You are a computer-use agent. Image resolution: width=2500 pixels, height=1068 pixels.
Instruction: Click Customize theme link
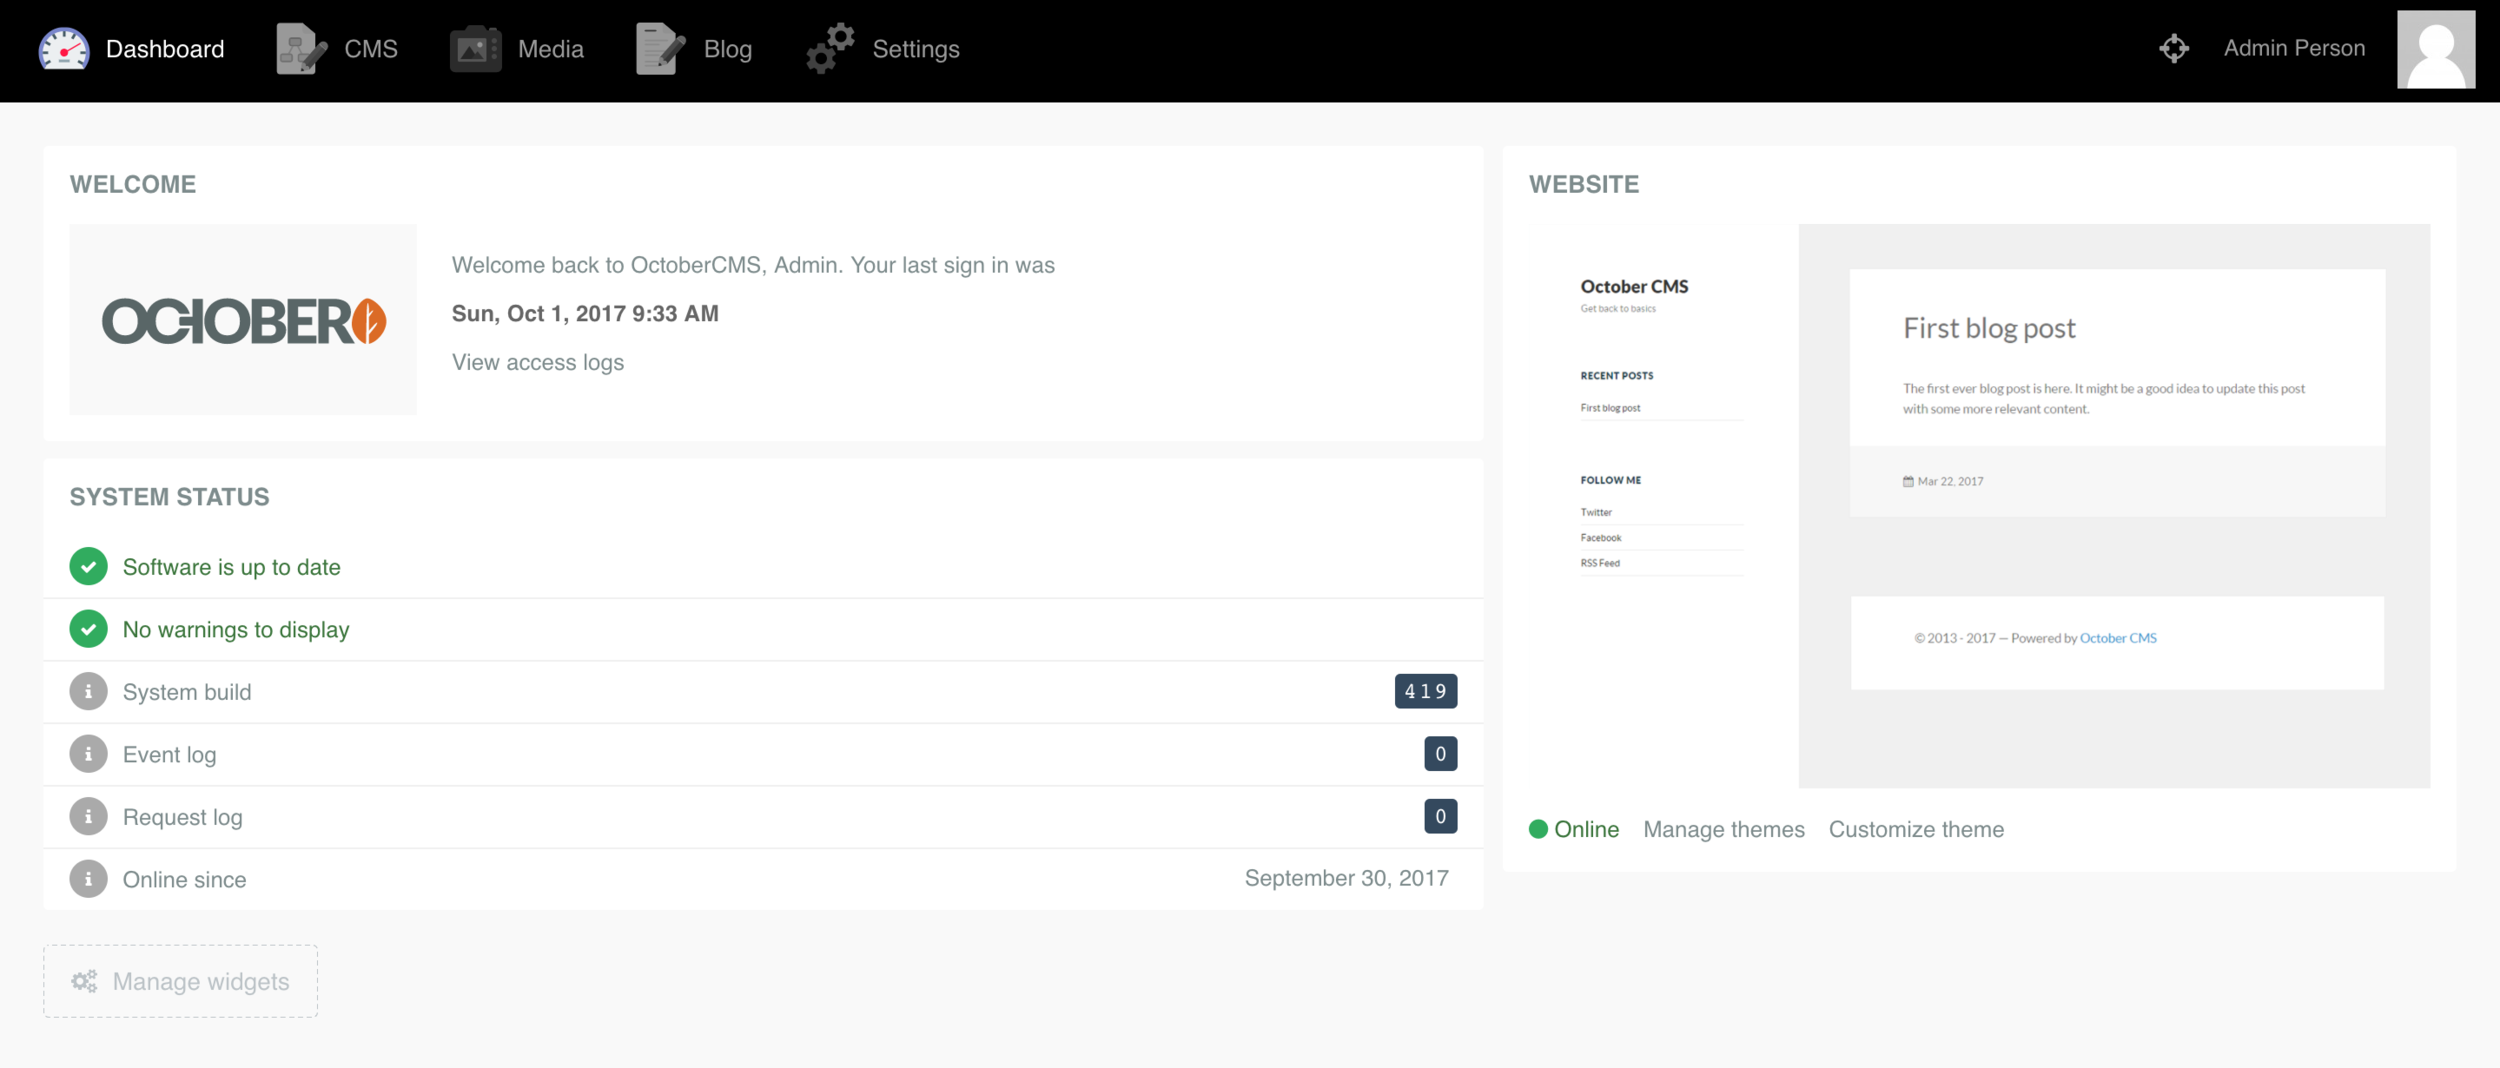click(x=1916, y=829)
